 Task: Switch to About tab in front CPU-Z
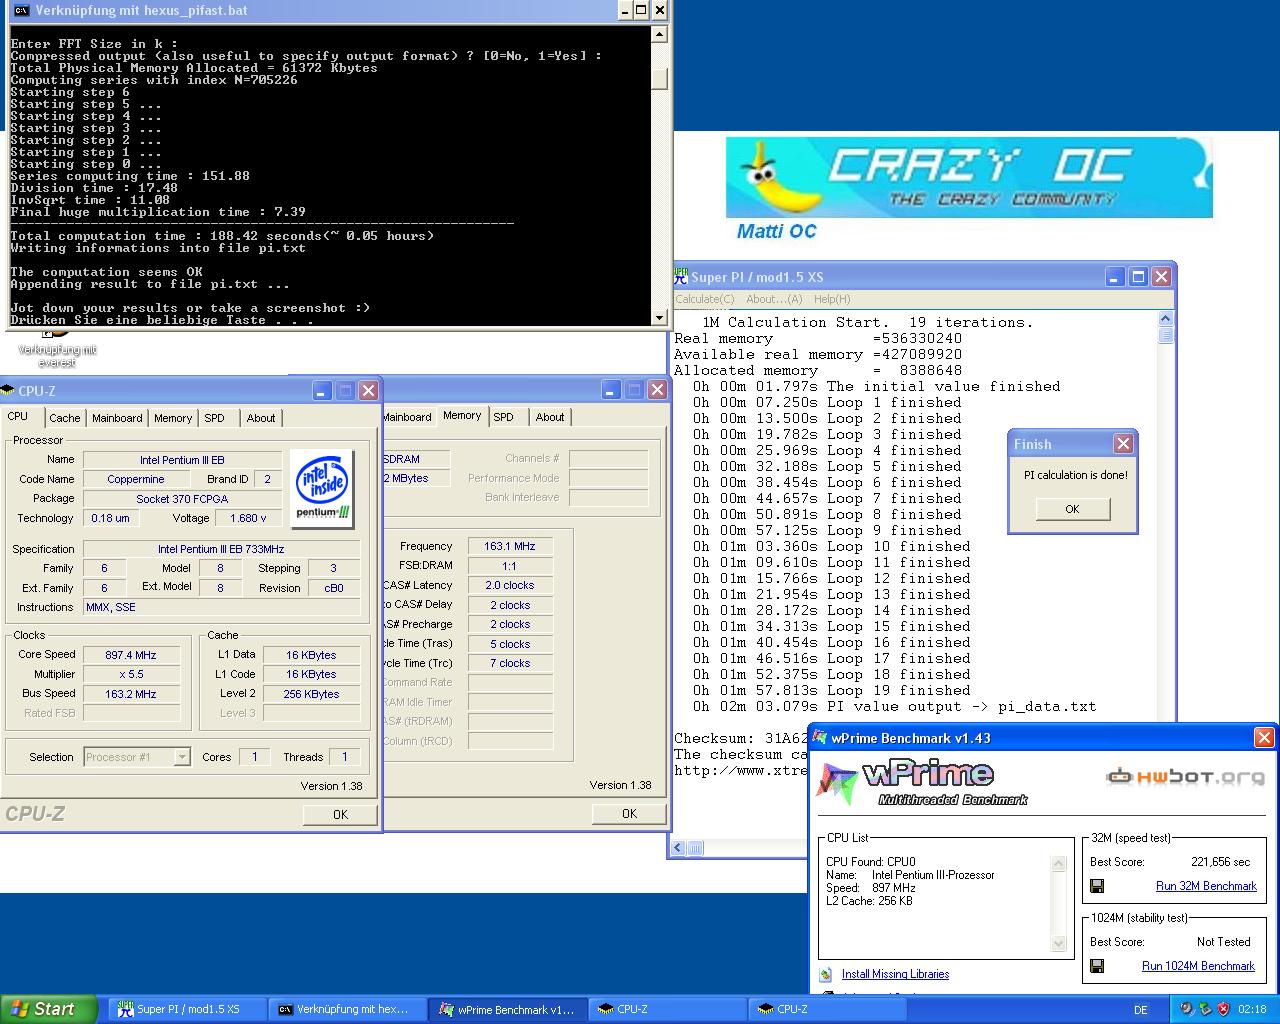pyautogui.click(x=261, y=418)
